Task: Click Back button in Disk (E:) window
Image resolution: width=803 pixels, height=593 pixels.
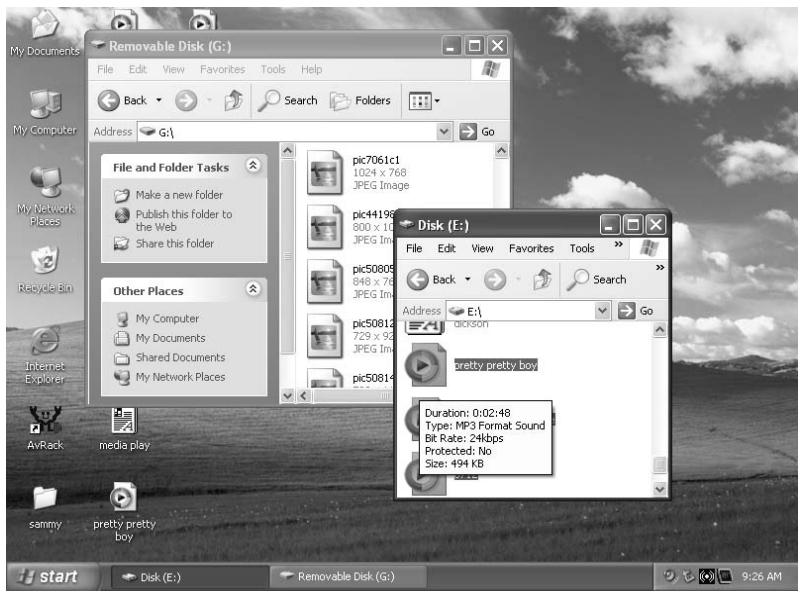Action: coord(431,280)
